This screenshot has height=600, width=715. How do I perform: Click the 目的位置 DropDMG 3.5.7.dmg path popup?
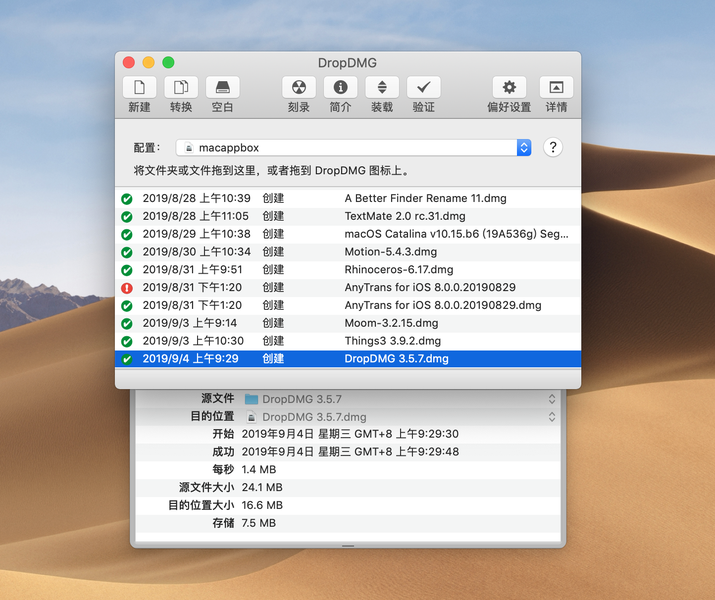(x=400, y=417)
